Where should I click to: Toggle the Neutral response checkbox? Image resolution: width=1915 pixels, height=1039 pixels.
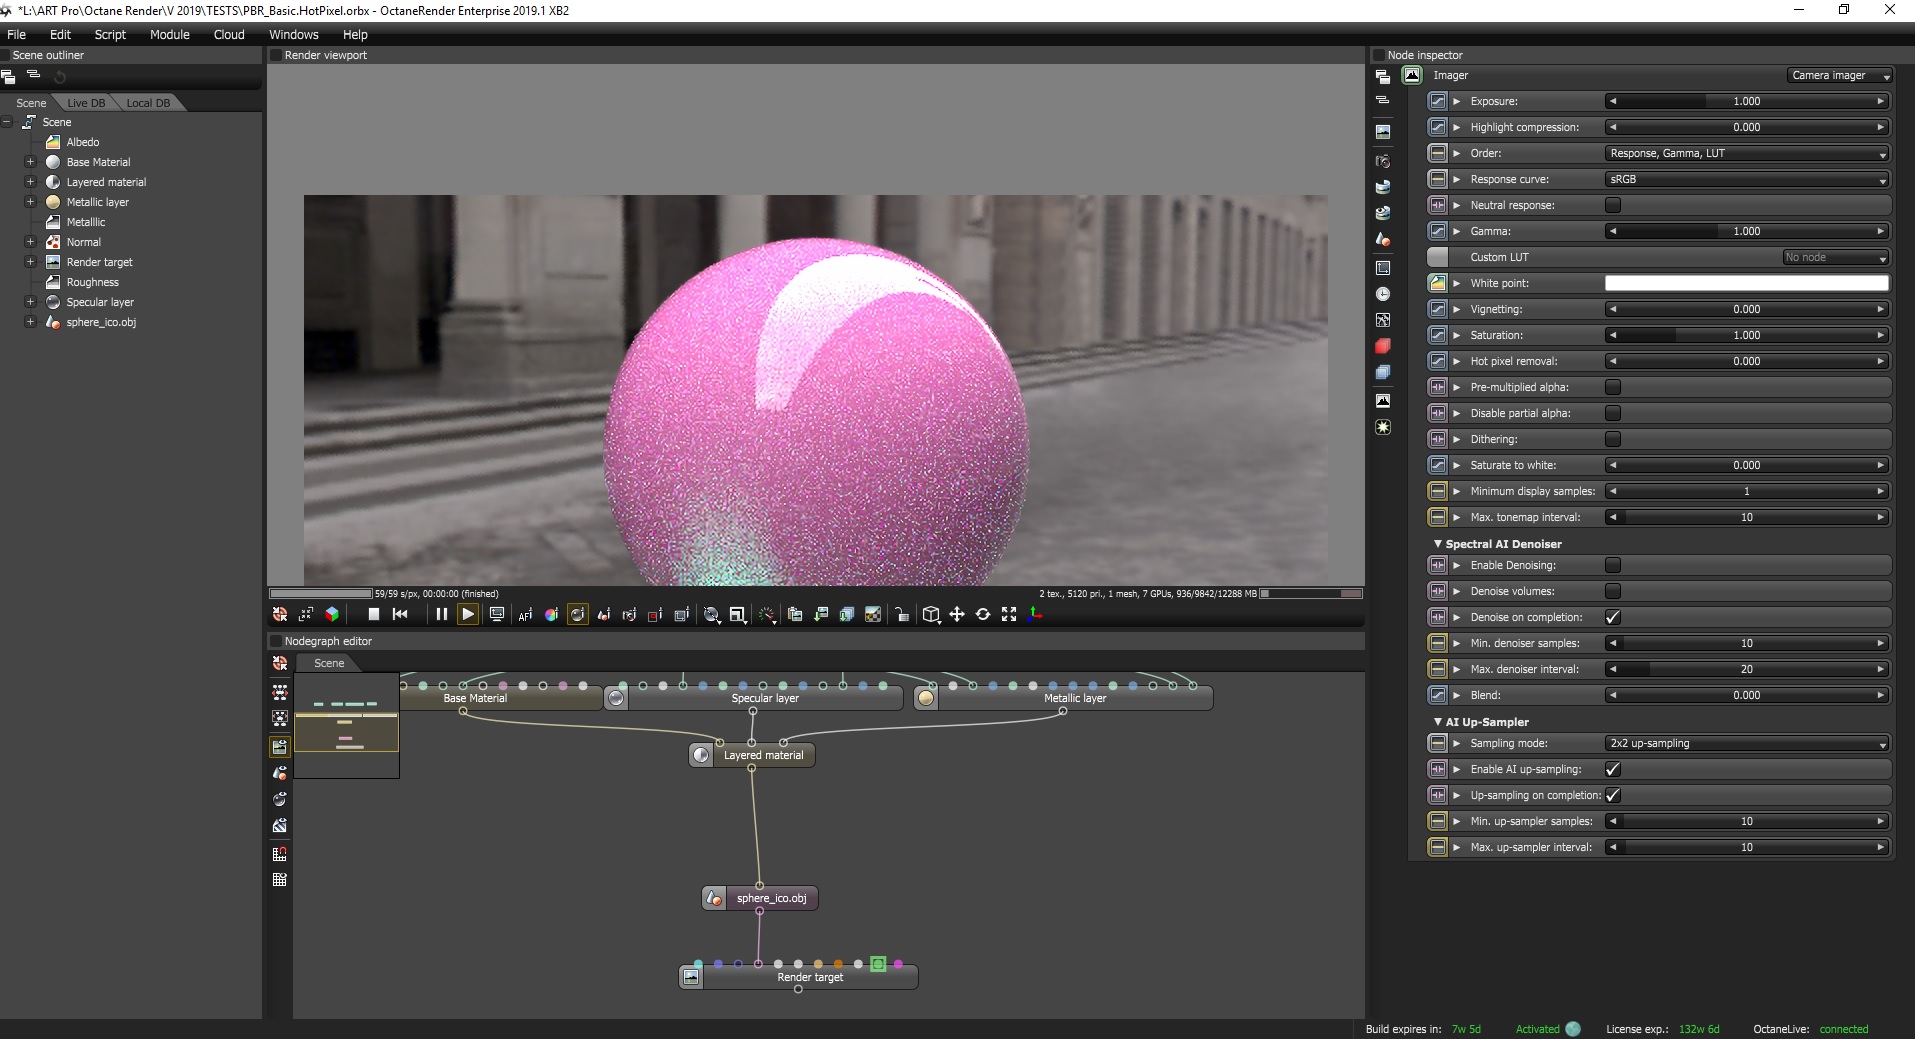coord(1613,205)
